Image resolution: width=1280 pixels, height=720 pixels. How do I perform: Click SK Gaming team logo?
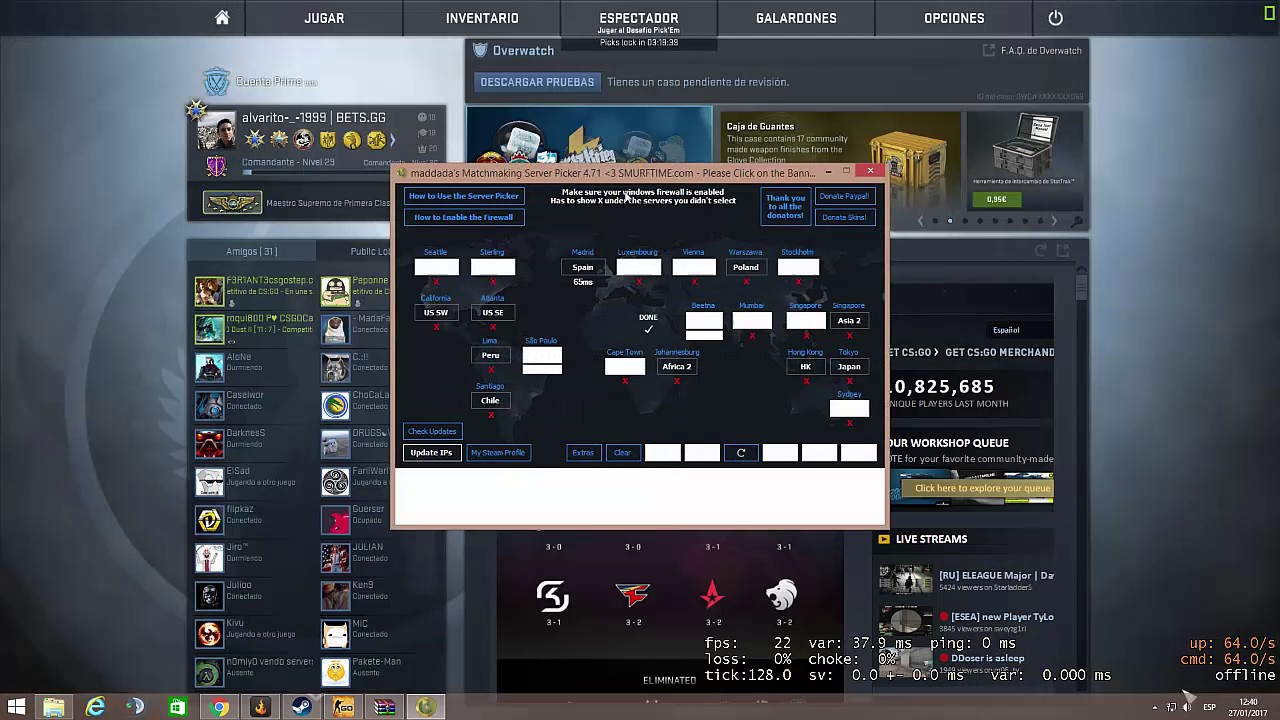(553, 596)
